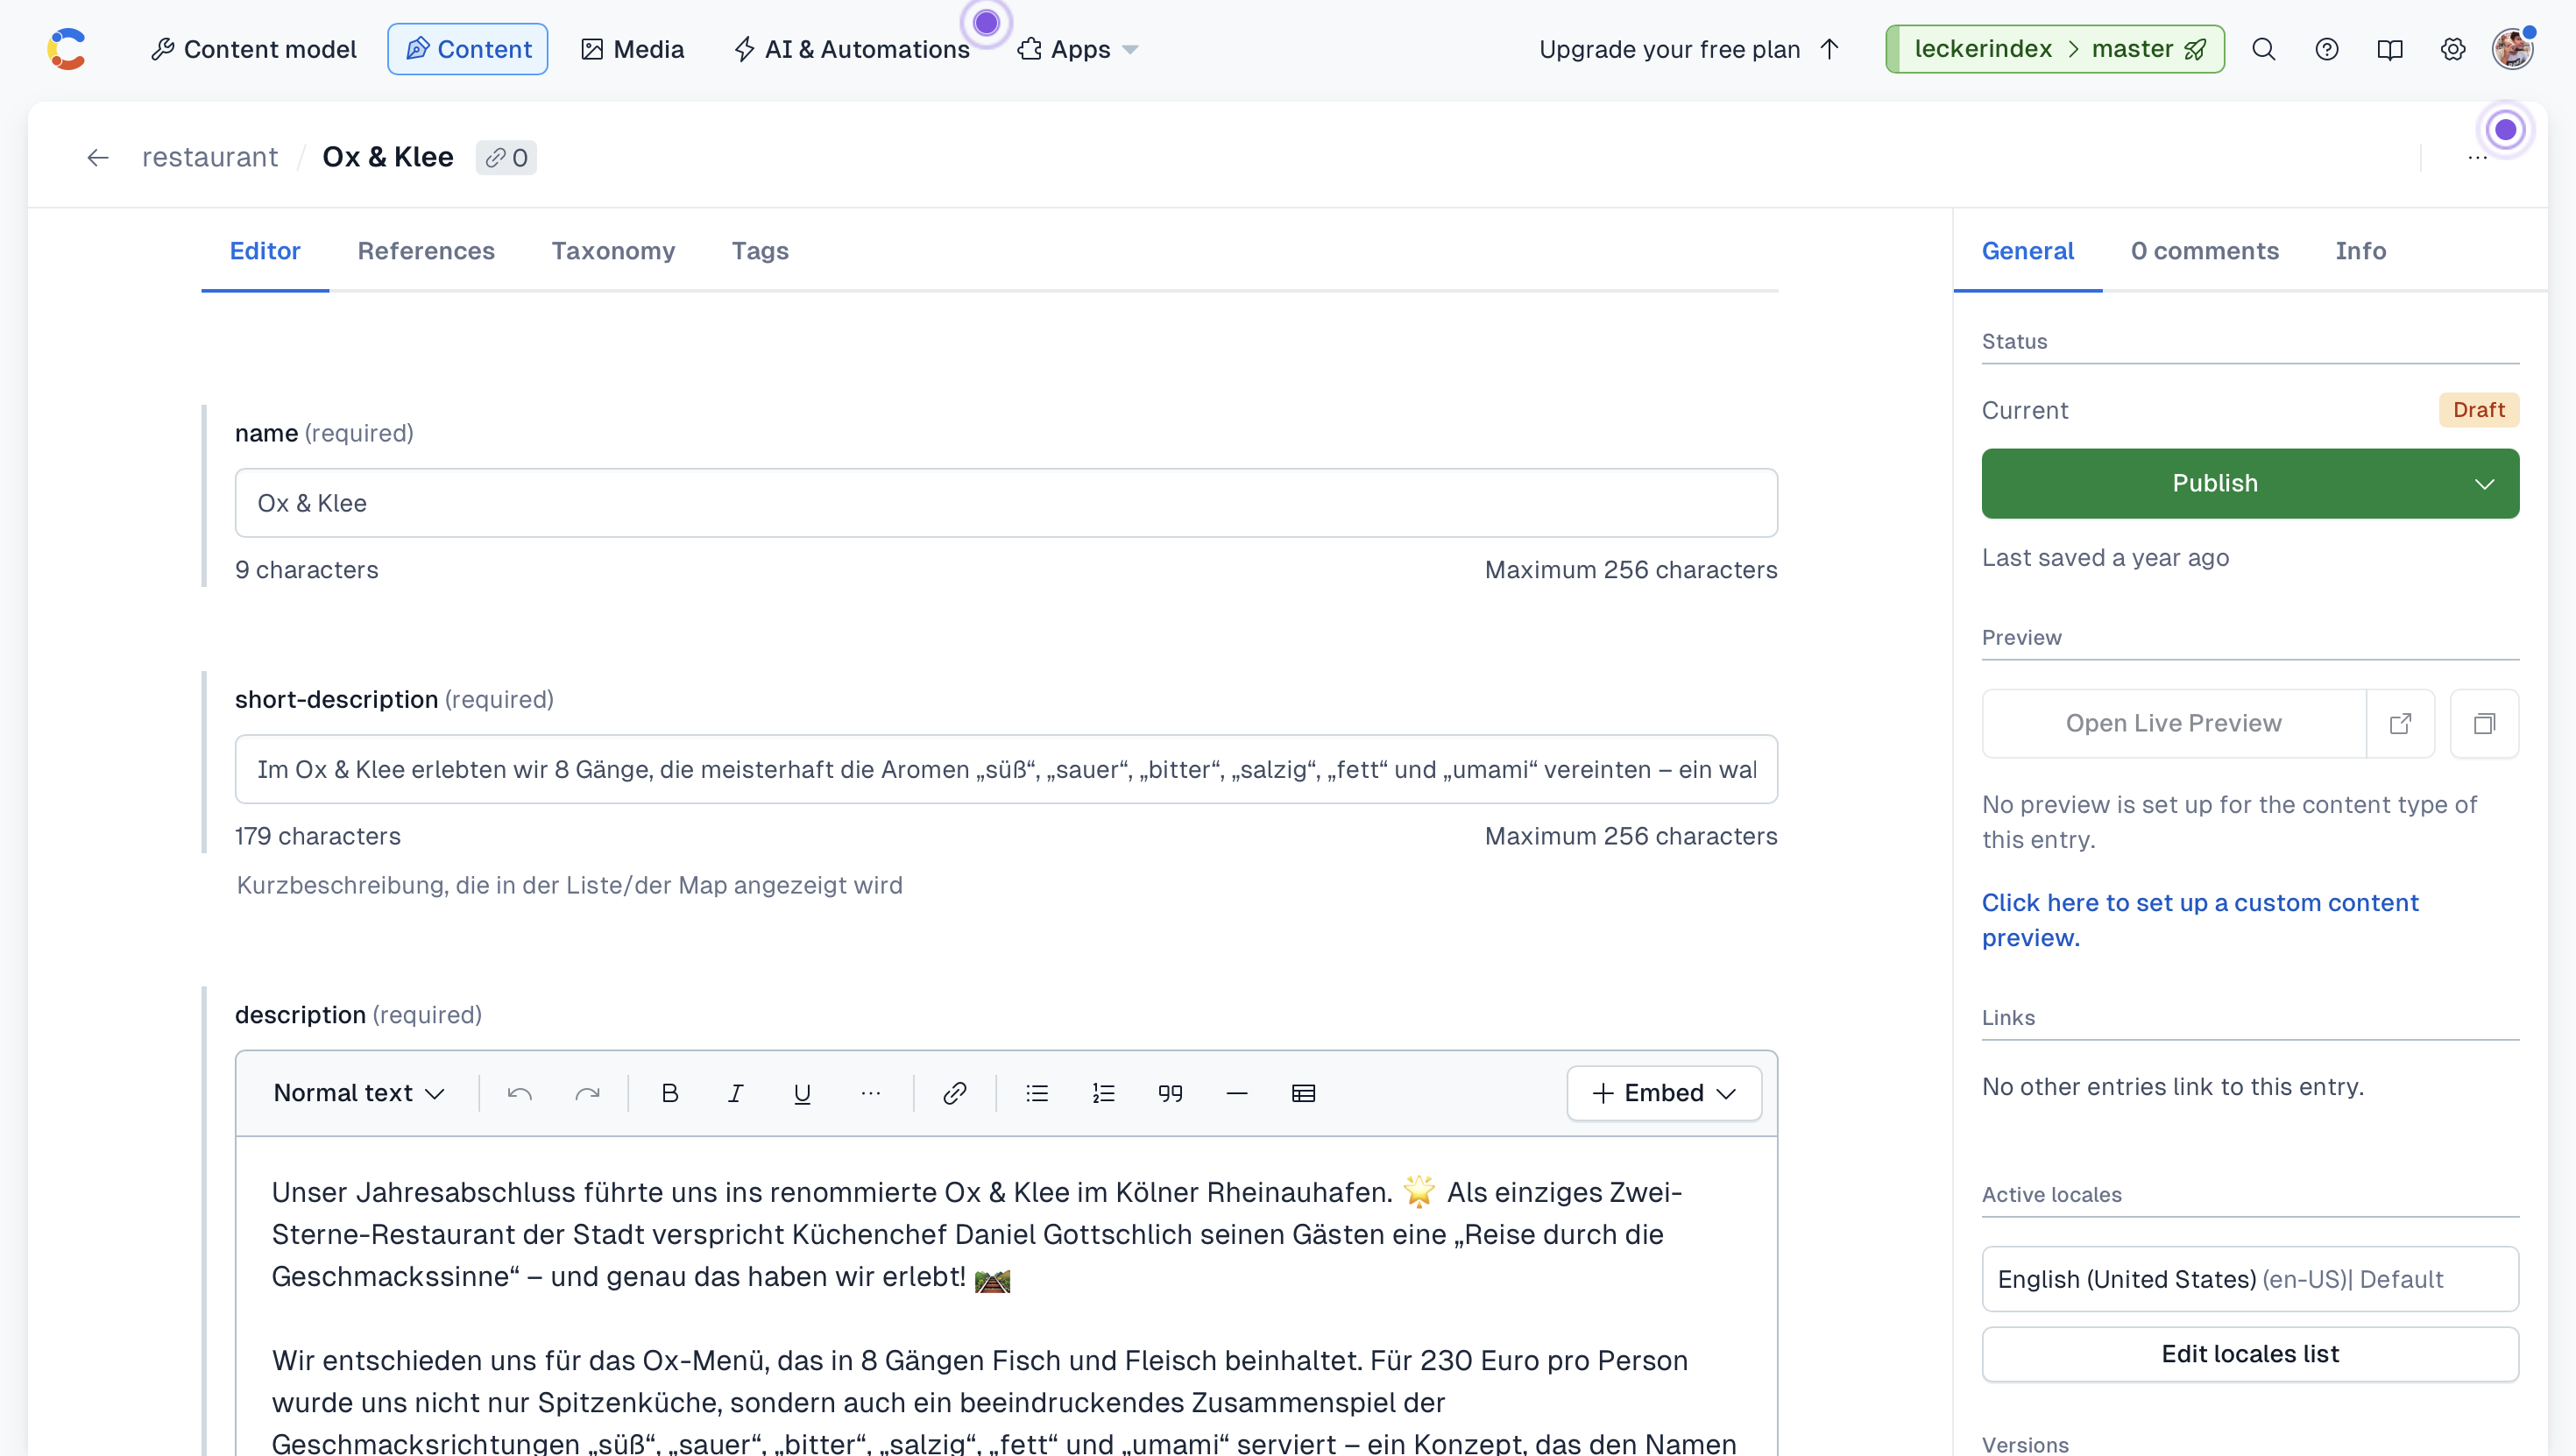This screenshot has width=2576, height=1456.
Task: Apply italic formatting
Action: point(735,1093)
